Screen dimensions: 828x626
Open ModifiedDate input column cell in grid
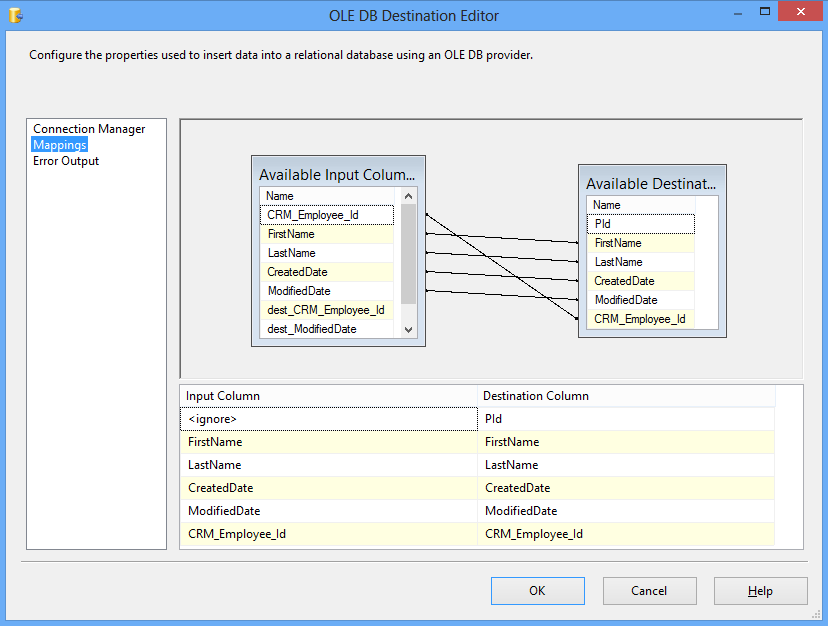[x=329, y=511]
